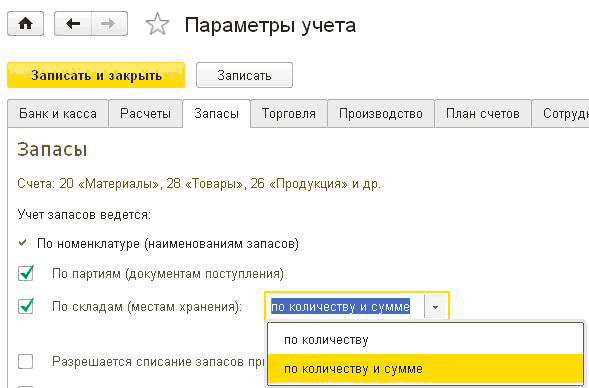Image resolution: width=589 pixels, height=388 pixels.
Task: Toggle the По складам checkbox
Action: (x=26, y=306)
